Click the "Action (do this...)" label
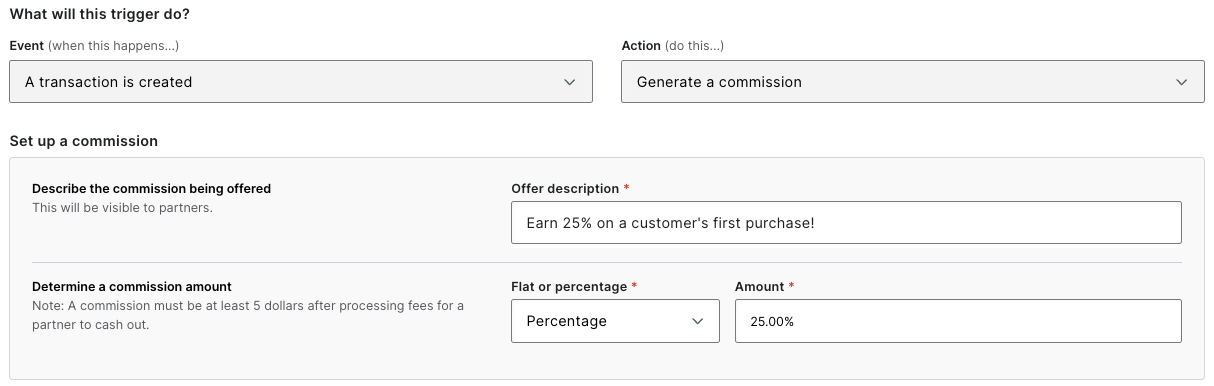 pos(672,46)
